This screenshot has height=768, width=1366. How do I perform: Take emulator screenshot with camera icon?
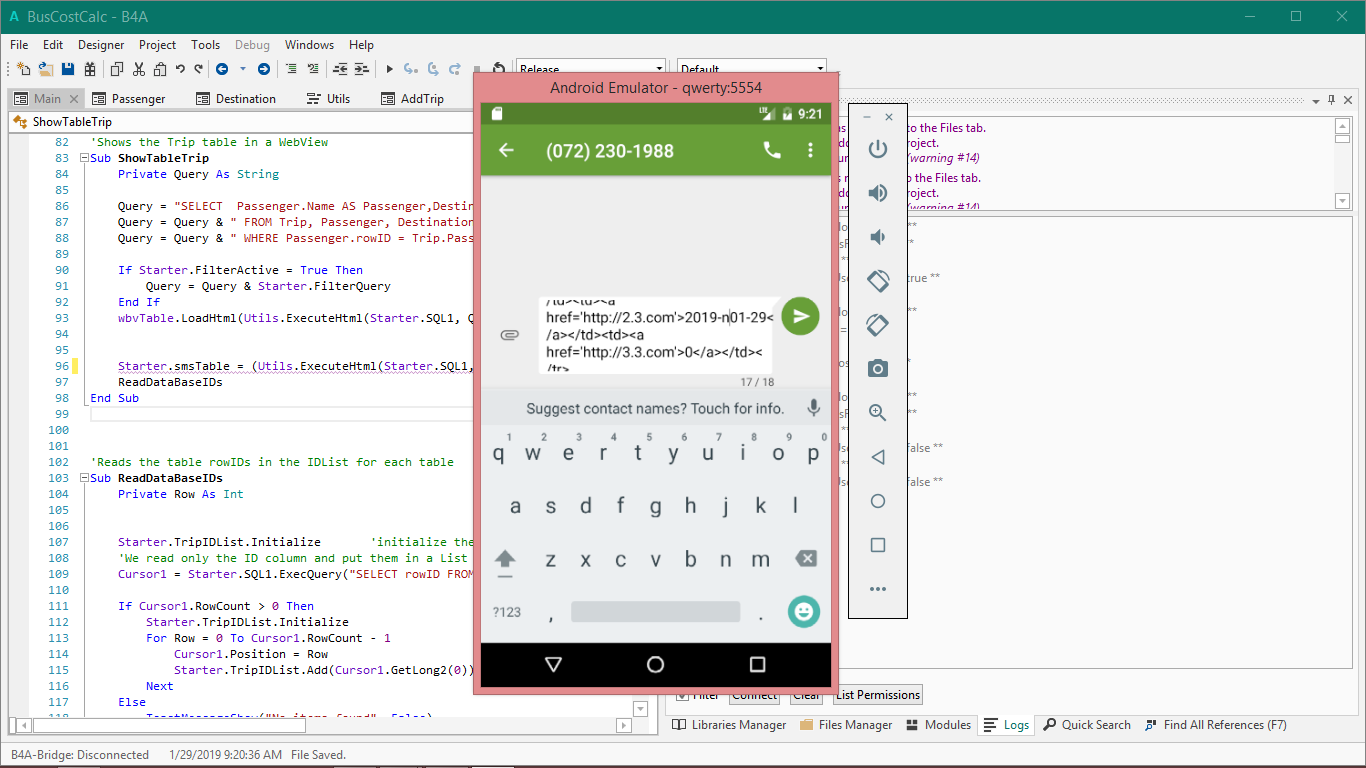coord(878,368)
